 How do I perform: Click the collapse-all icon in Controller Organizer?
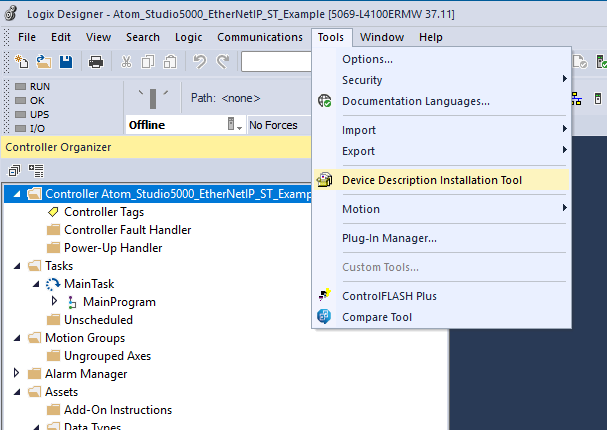click(14, 171)
